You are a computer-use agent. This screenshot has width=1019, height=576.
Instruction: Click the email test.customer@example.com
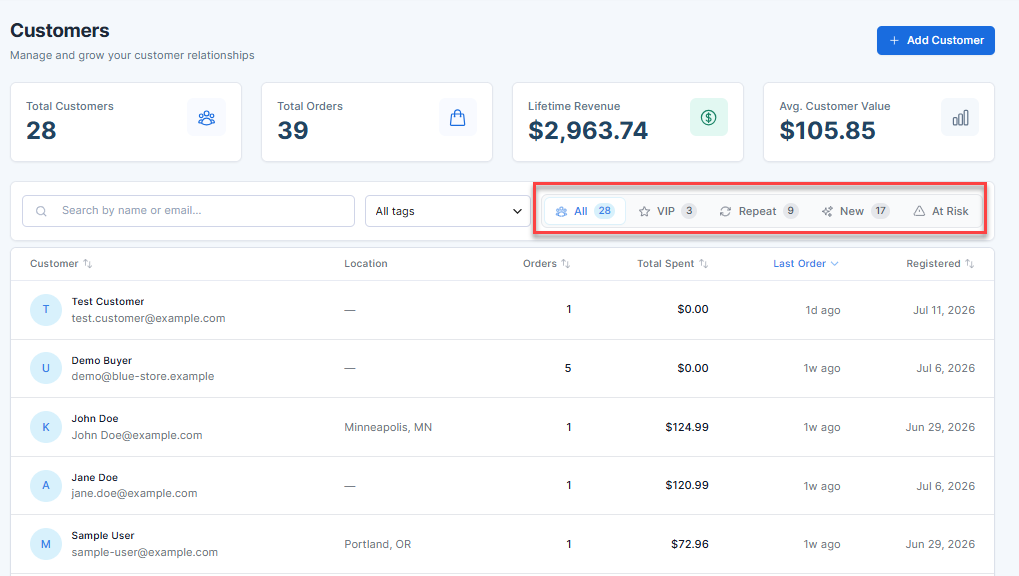click(x=148, y=319)
